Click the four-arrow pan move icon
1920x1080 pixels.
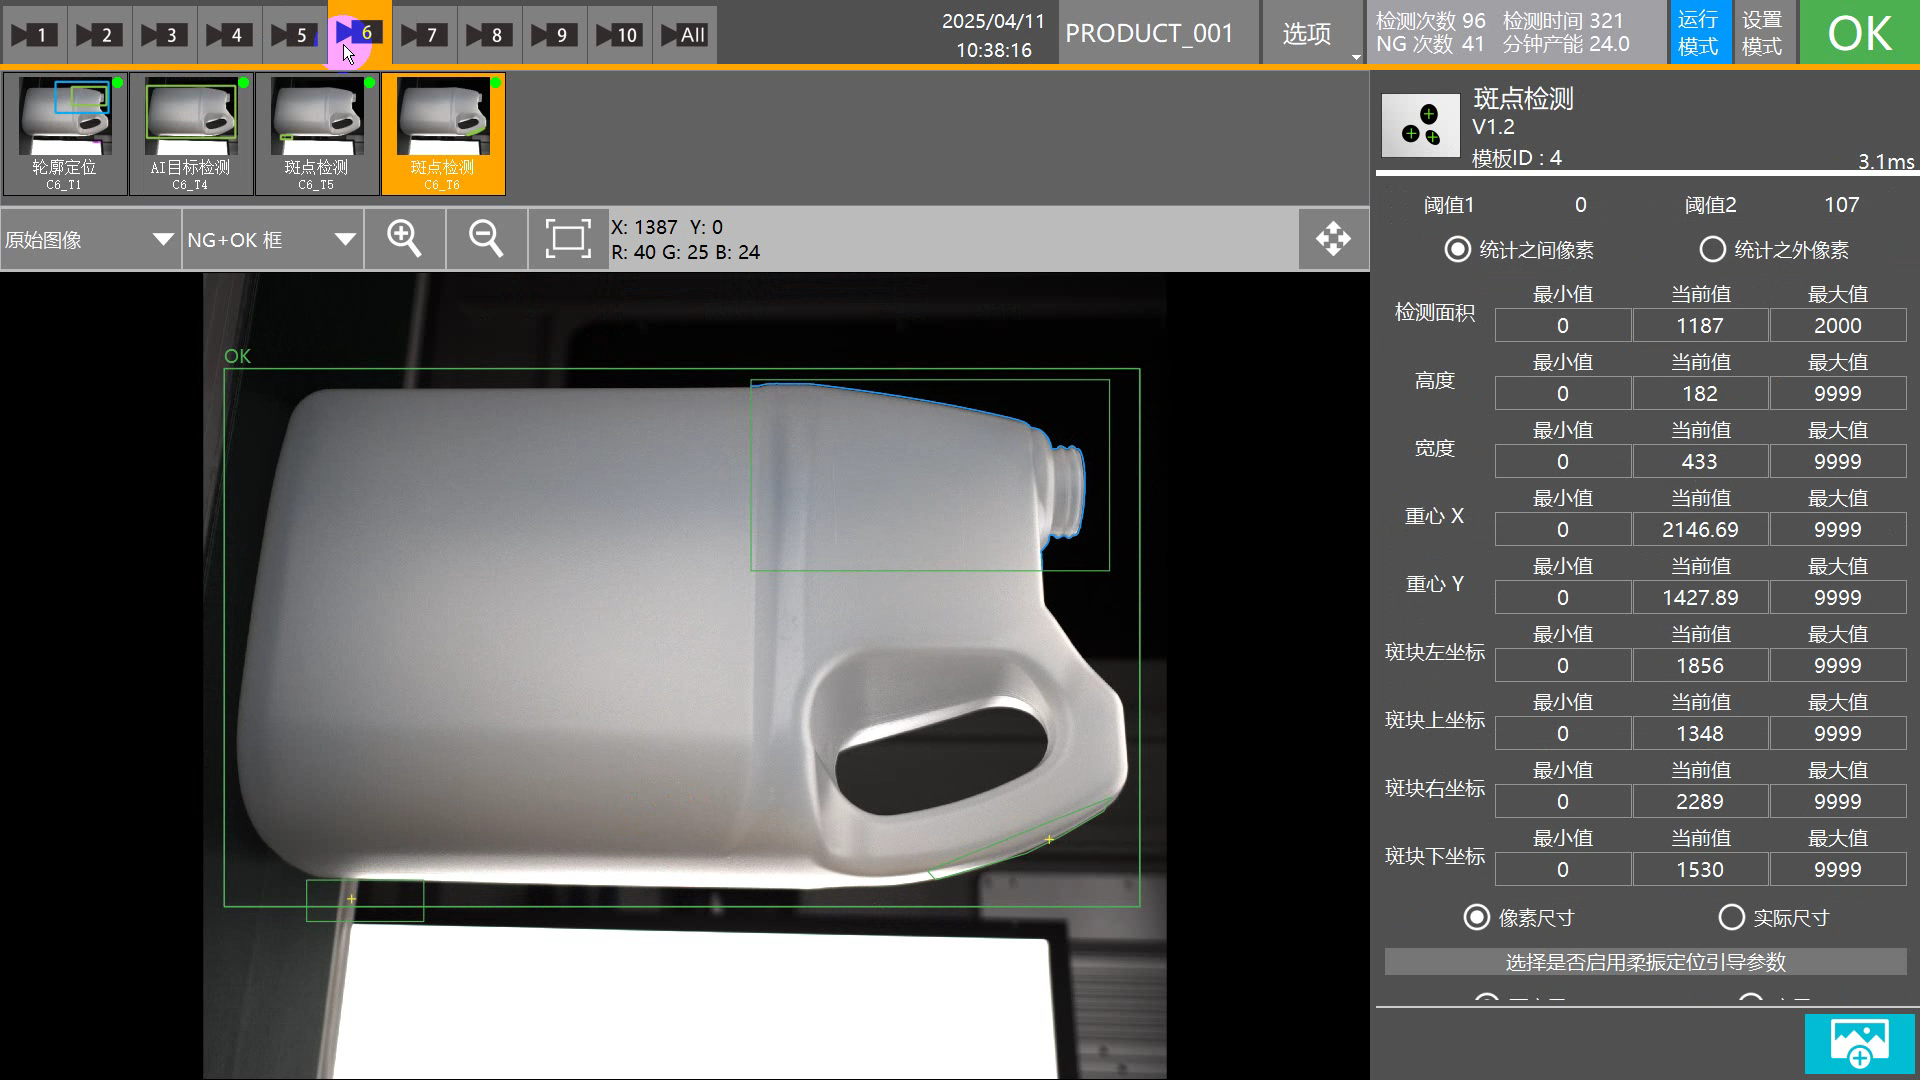pyautogui.click(x=1333, y=239)
